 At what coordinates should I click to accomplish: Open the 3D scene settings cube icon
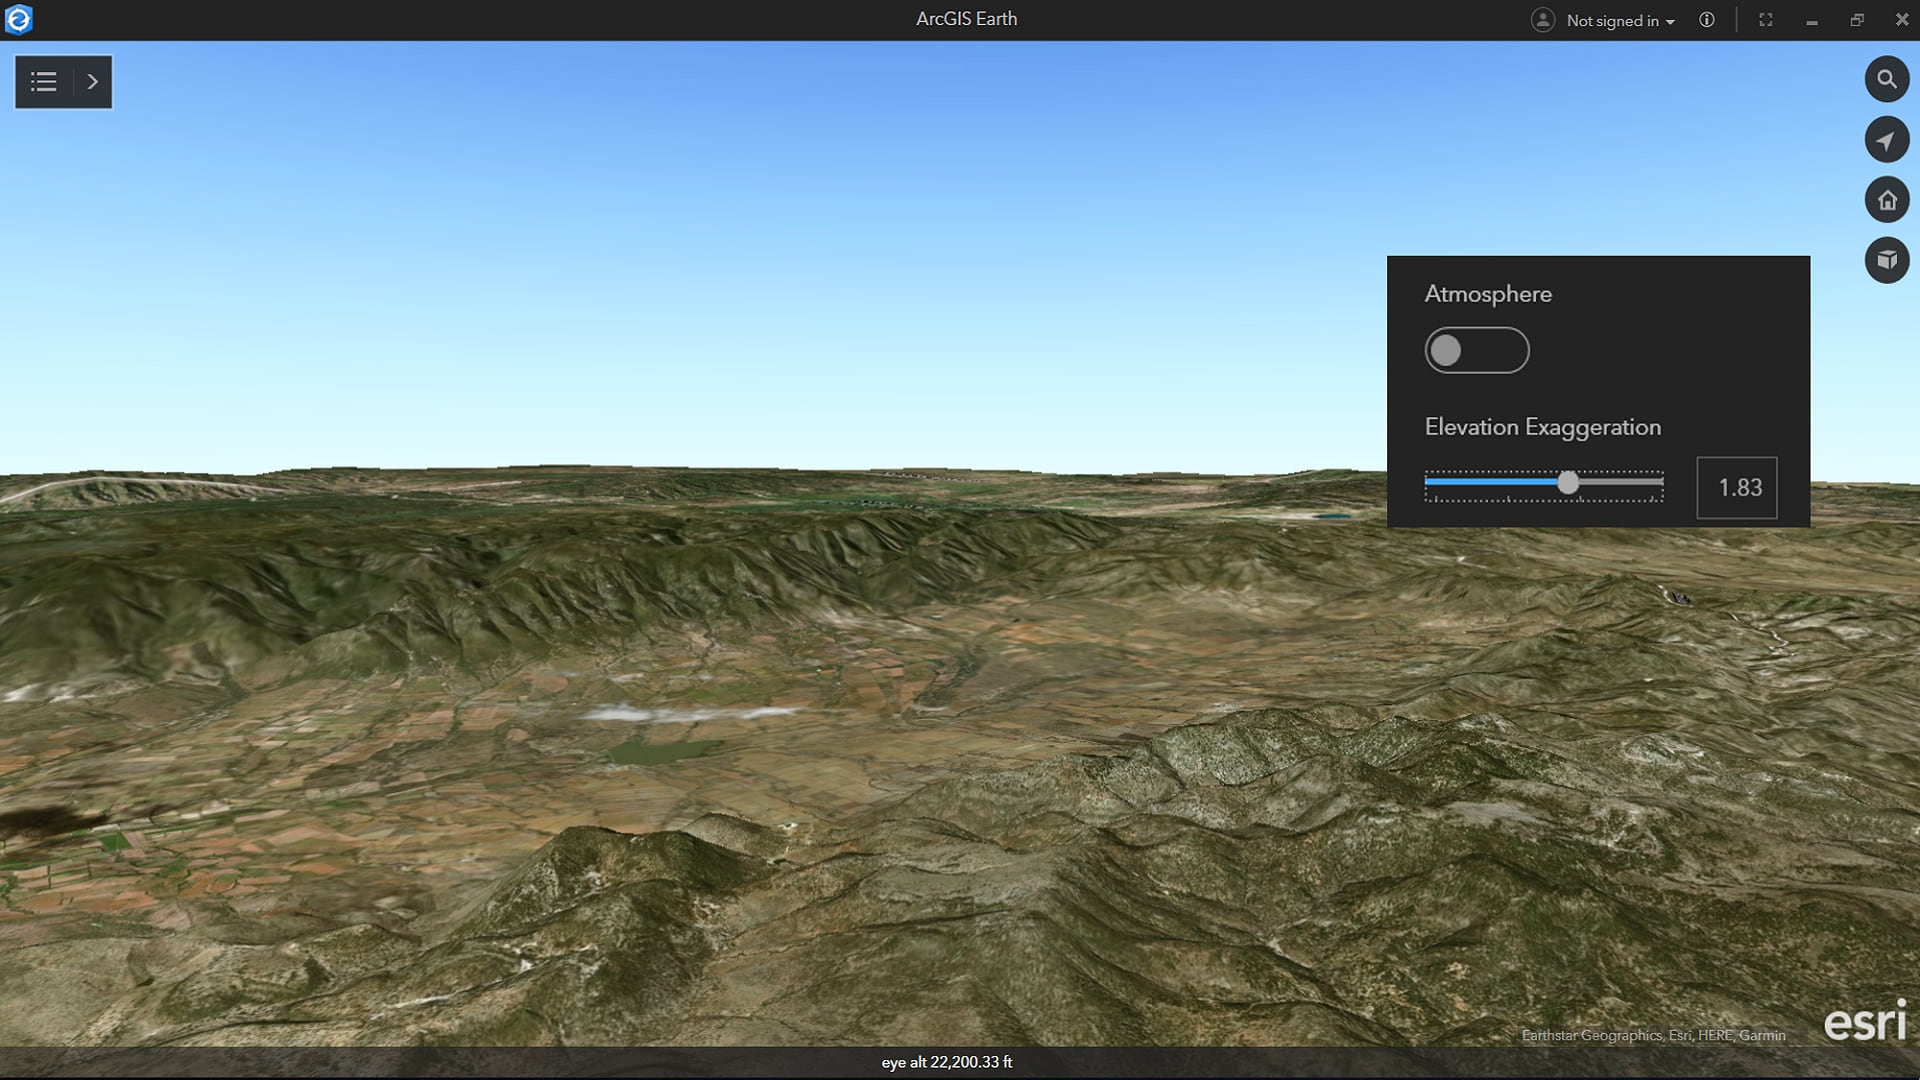[x=1887, y=260]
